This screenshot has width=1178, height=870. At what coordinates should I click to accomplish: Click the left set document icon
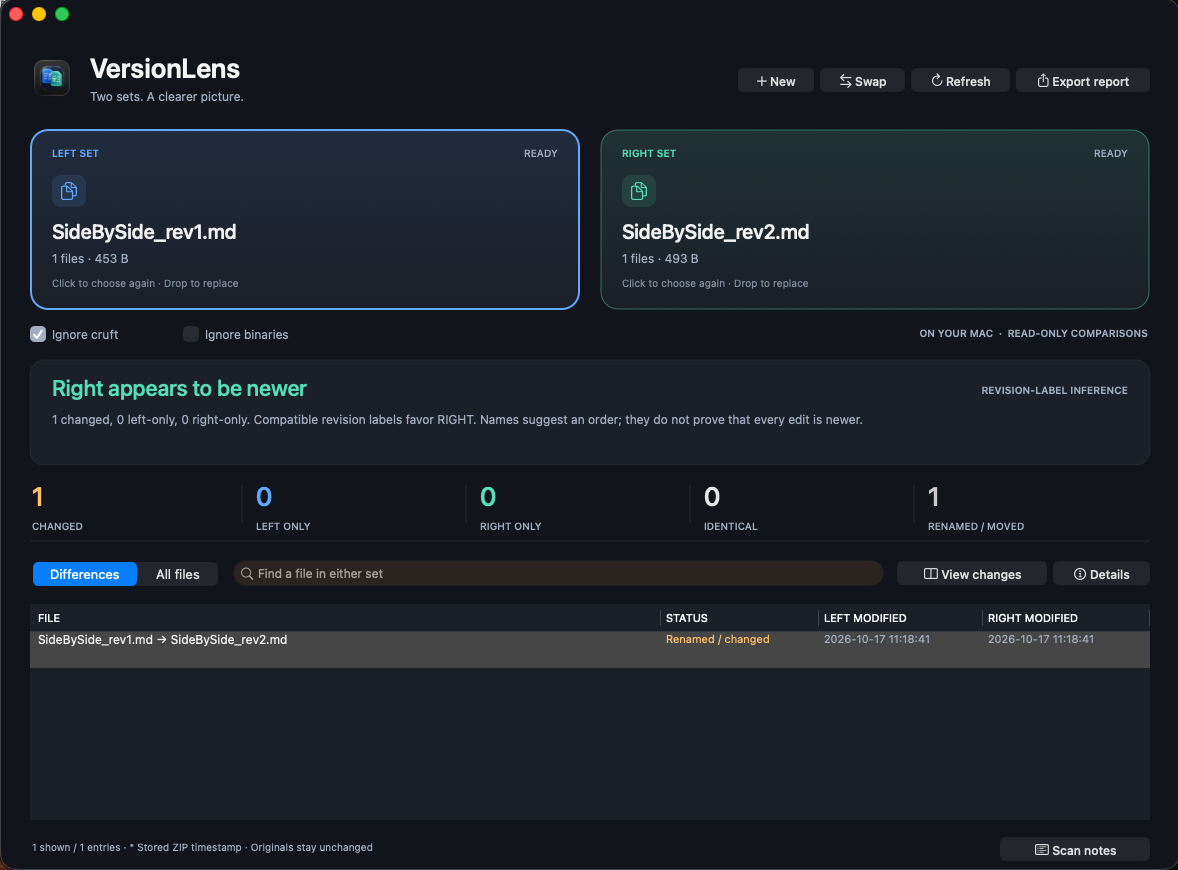click(x=68, y=191)
